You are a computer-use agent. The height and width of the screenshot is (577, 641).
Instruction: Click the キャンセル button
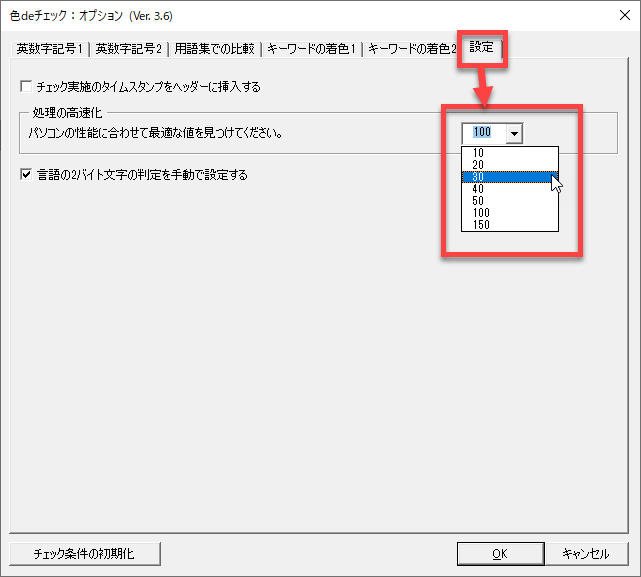pos(585,553)
